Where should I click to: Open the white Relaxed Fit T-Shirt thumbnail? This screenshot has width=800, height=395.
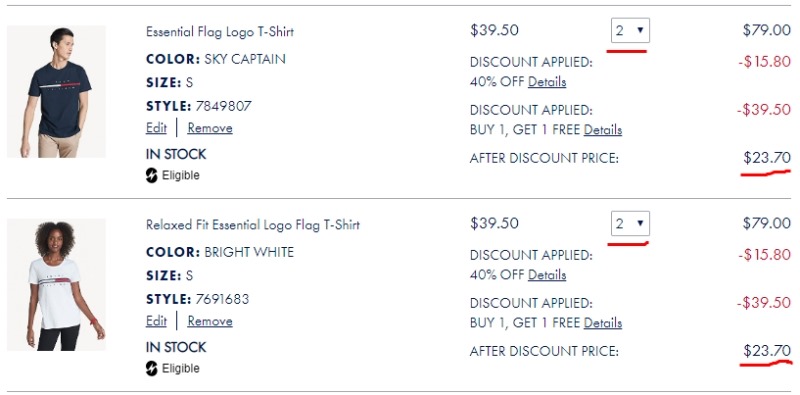56,285
